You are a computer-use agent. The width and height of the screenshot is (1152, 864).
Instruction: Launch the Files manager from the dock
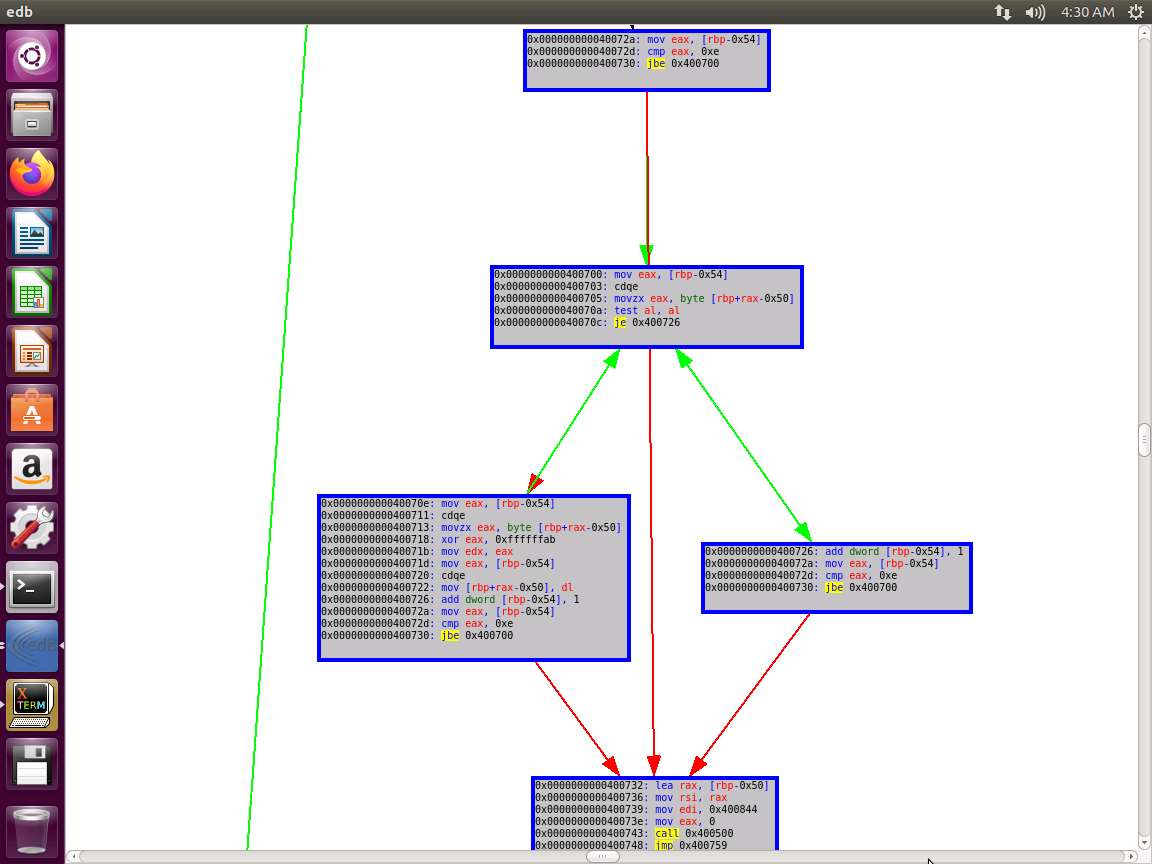tap(32, 115)
